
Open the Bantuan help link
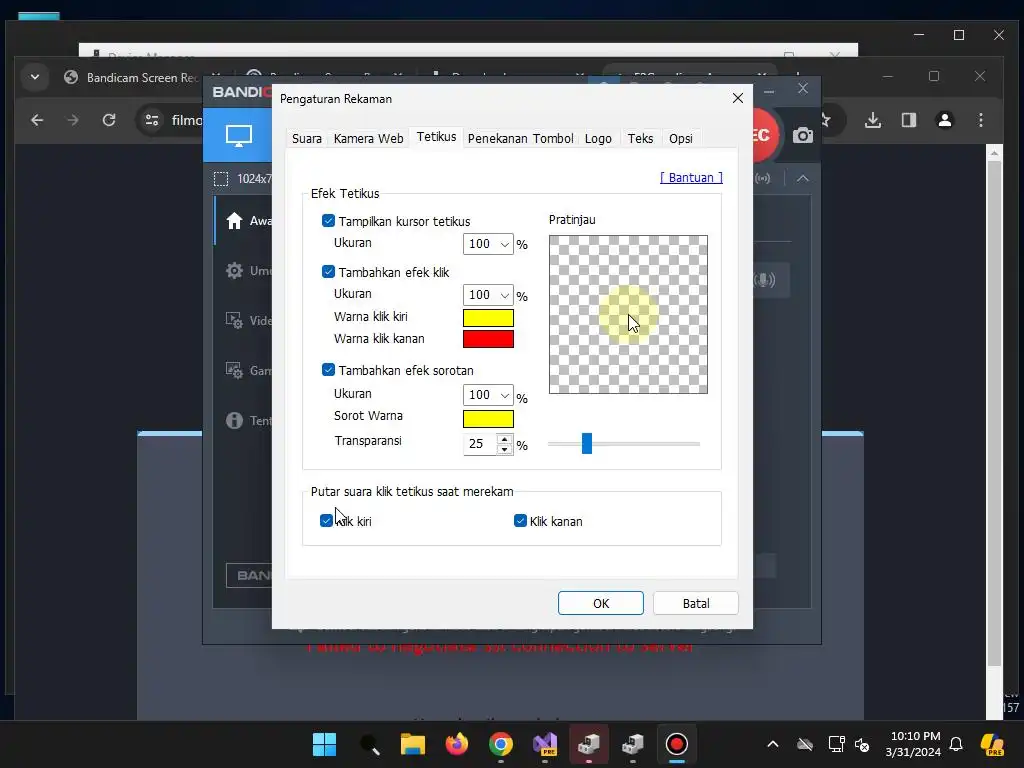(x=691, y=178)
